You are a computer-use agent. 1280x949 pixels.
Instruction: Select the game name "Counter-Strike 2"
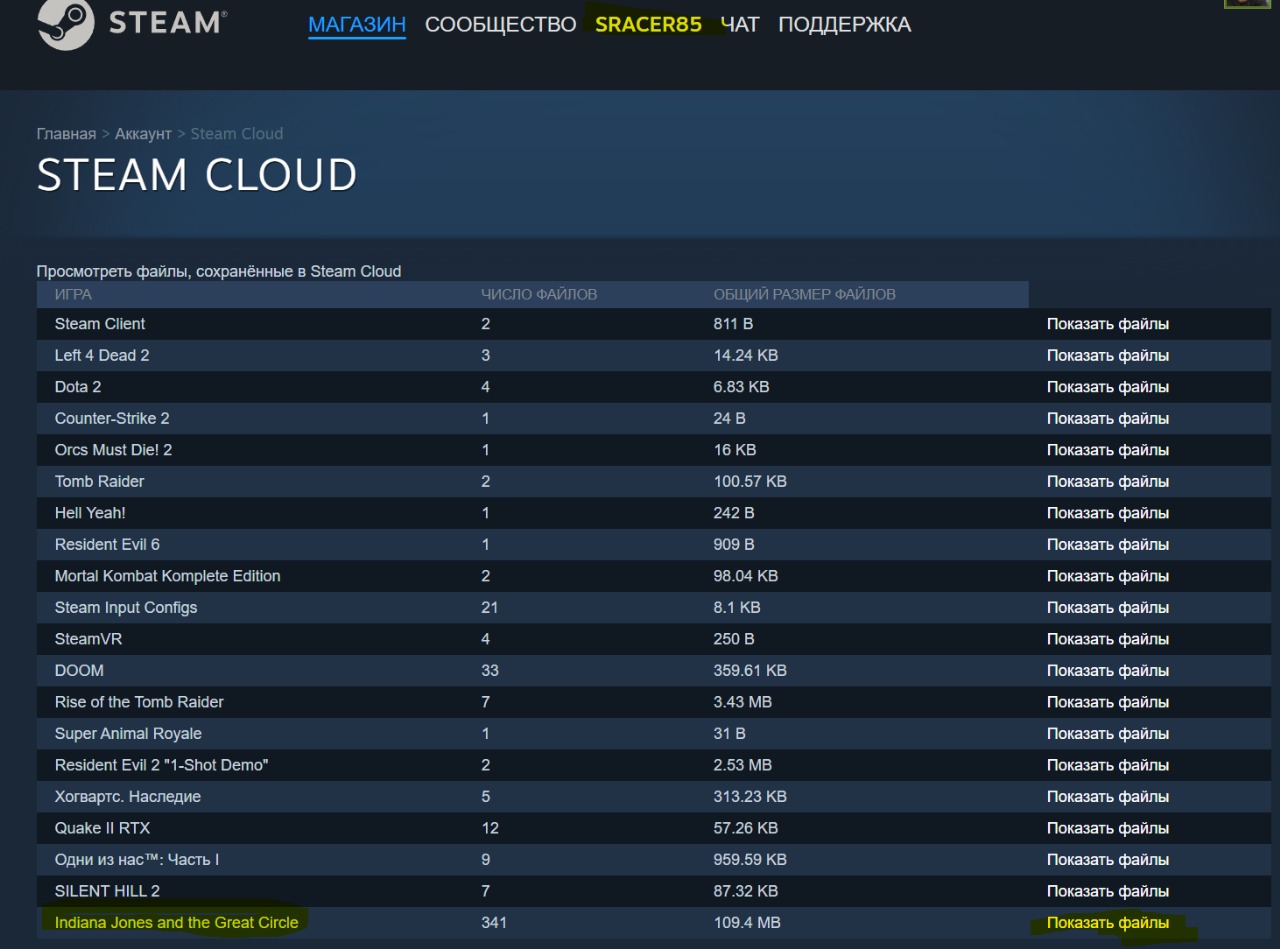[112, 418]
